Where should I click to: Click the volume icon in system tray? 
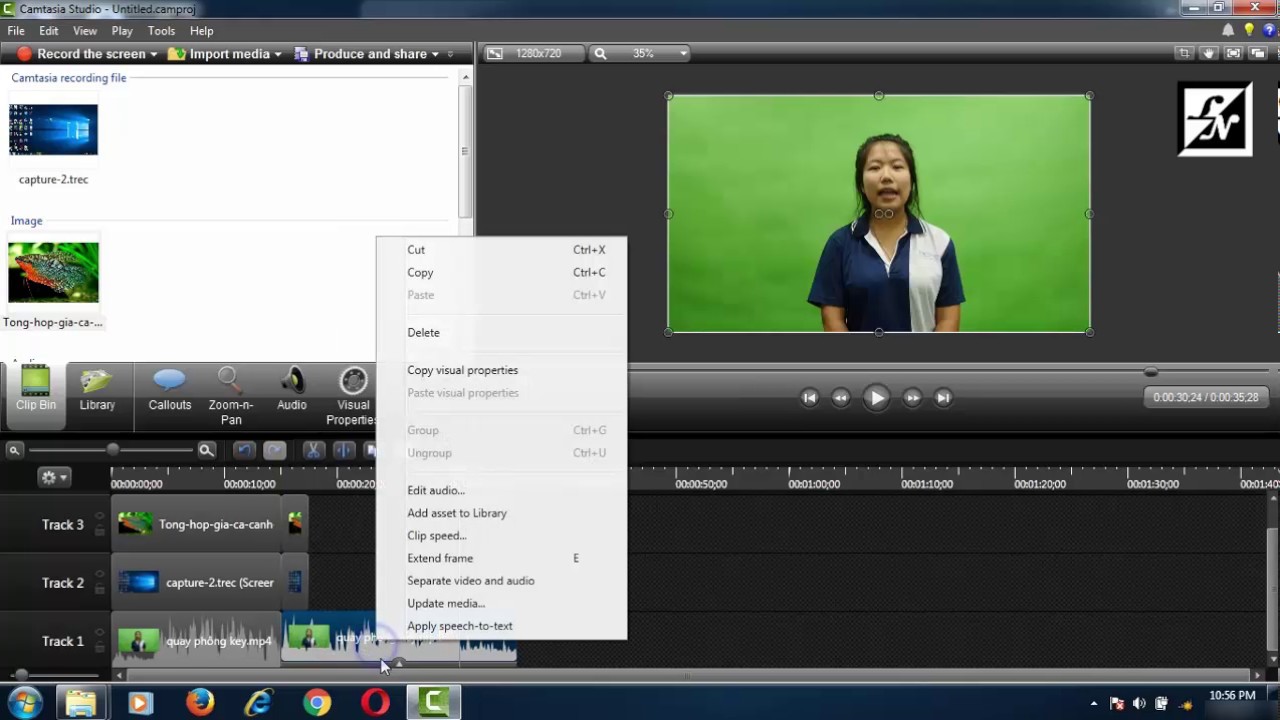(x=1139, y=704)
